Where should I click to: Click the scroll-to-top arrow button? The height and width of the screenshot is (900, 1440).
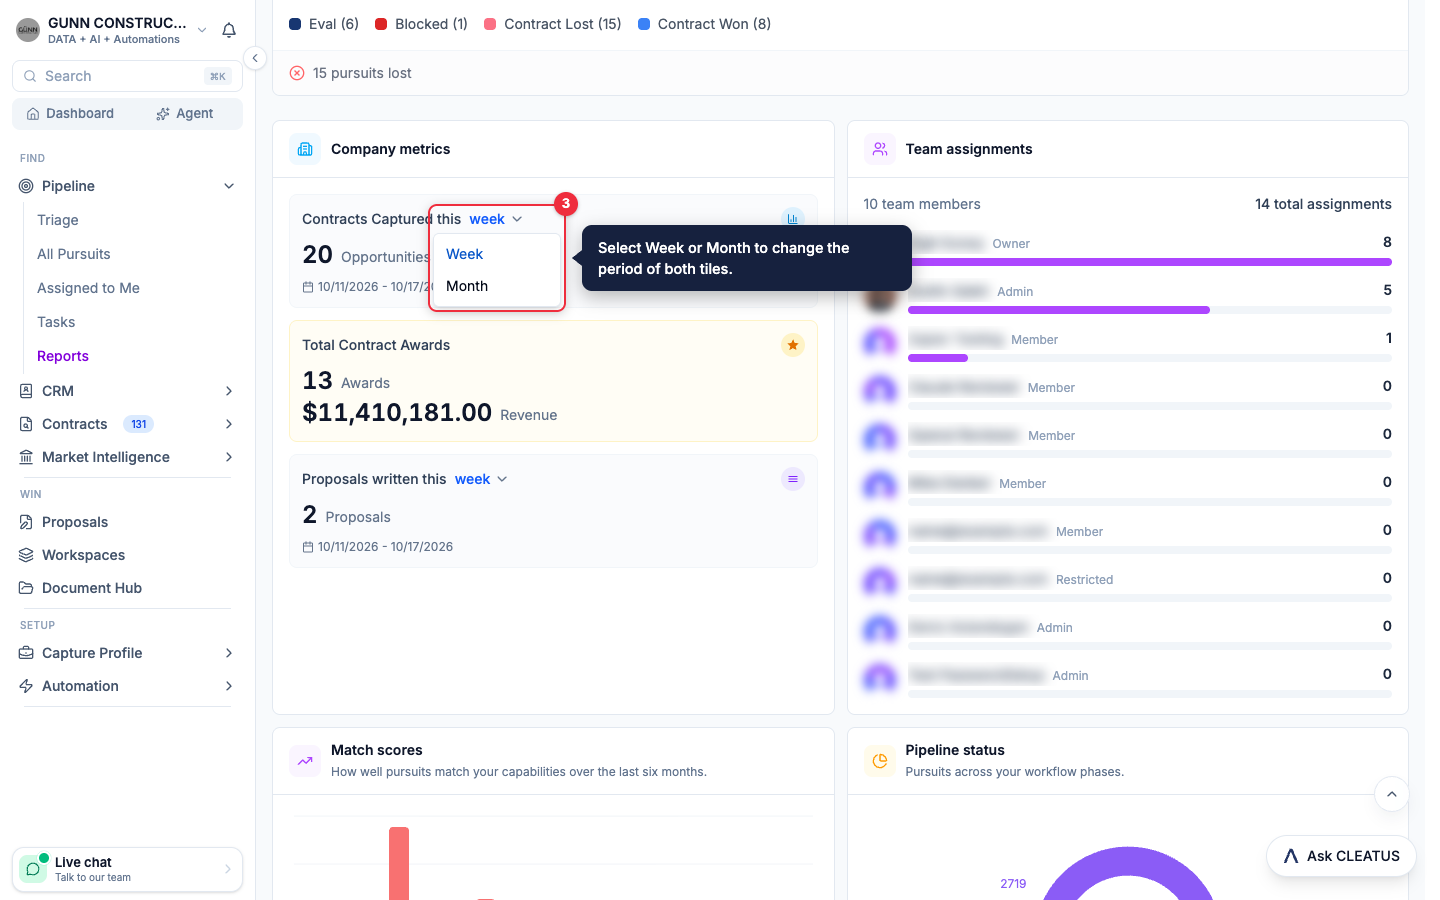(1391, 794)
